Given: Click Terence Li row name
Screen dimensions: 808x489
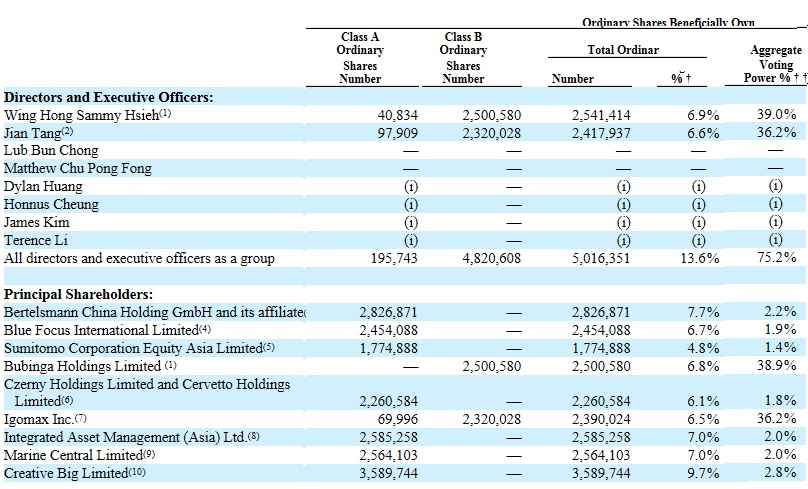Looking at the screenshot, I should point(36,241).
